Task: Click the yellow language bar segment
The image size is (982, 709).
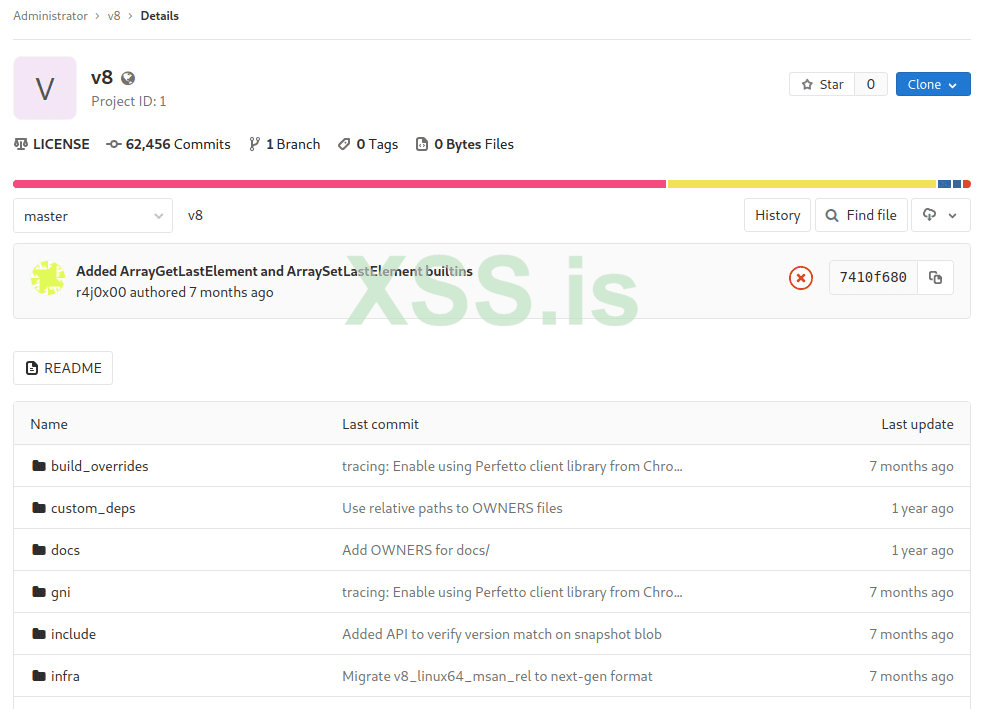Action: pos(802,184)
